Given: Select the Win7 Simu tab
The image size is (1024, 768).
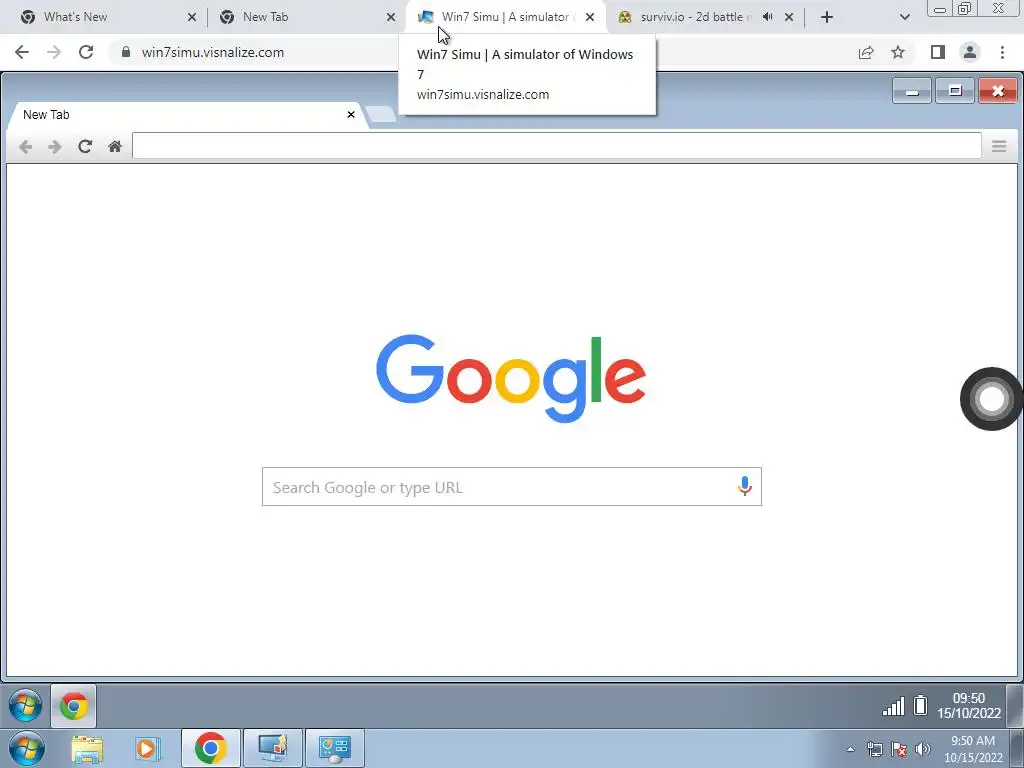Looking at the screenshot, I should [x=504, y=17].
